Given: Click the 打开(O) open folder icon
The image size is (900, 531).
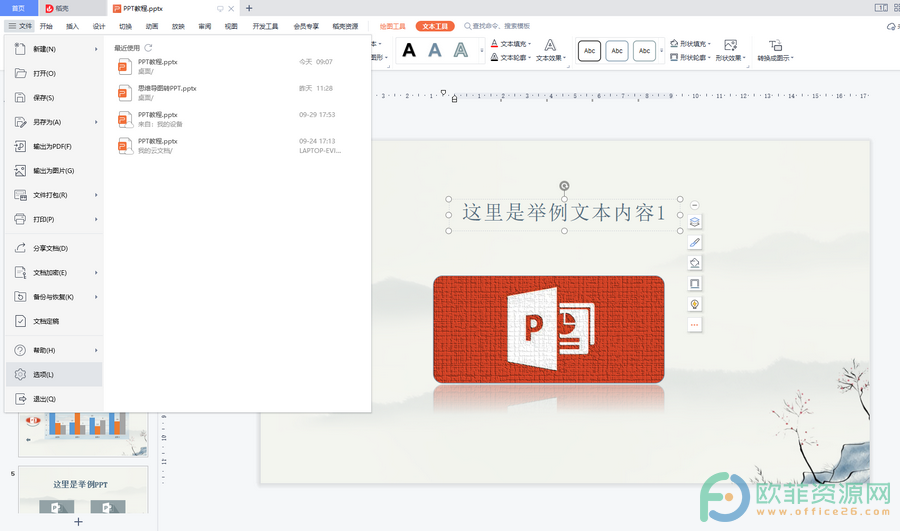Looking at the screenshot, I should (20, 73).
